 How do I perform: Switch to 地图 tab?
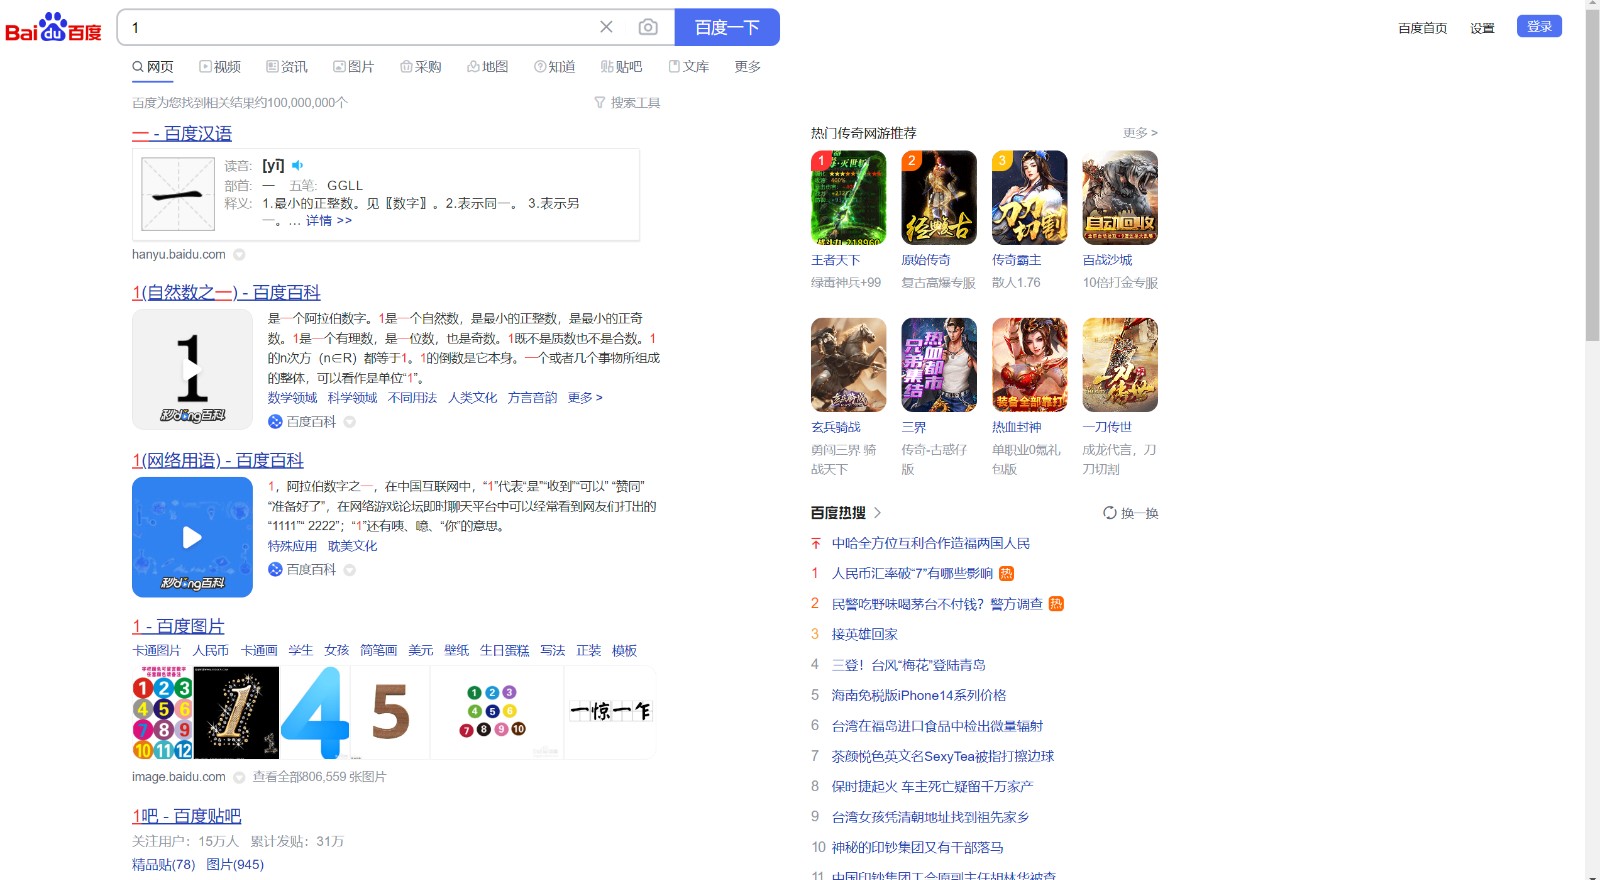coord(488,67)
